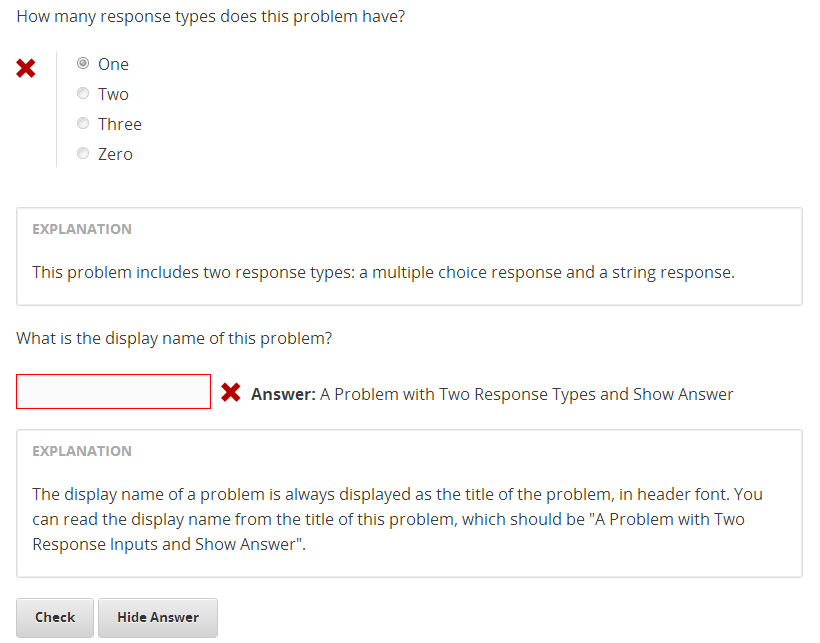The image size is (820, 643).
Task: Click the "This problem includes two response types" sentence
Action: (x=383, y=272)
